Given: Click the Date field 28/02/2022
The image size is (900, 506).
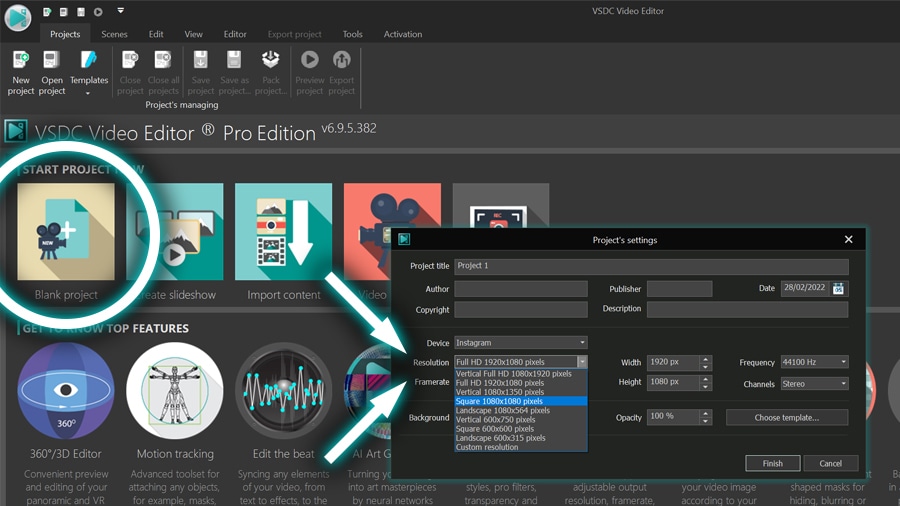Looking at the screenshot, I should 805,288.
